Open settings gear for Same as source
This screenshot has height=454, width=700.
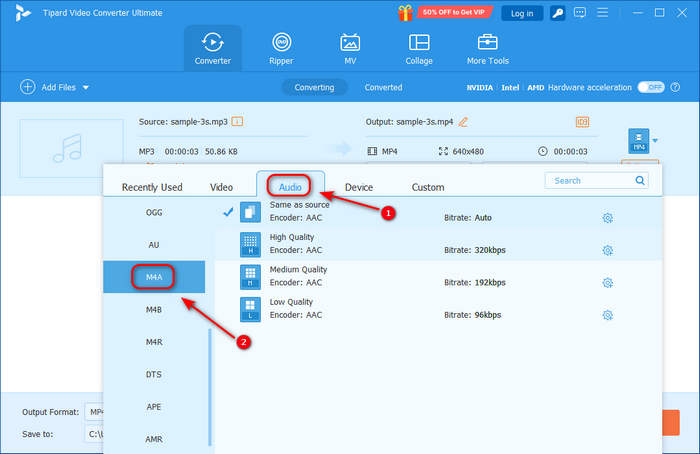tap(607, 218)
